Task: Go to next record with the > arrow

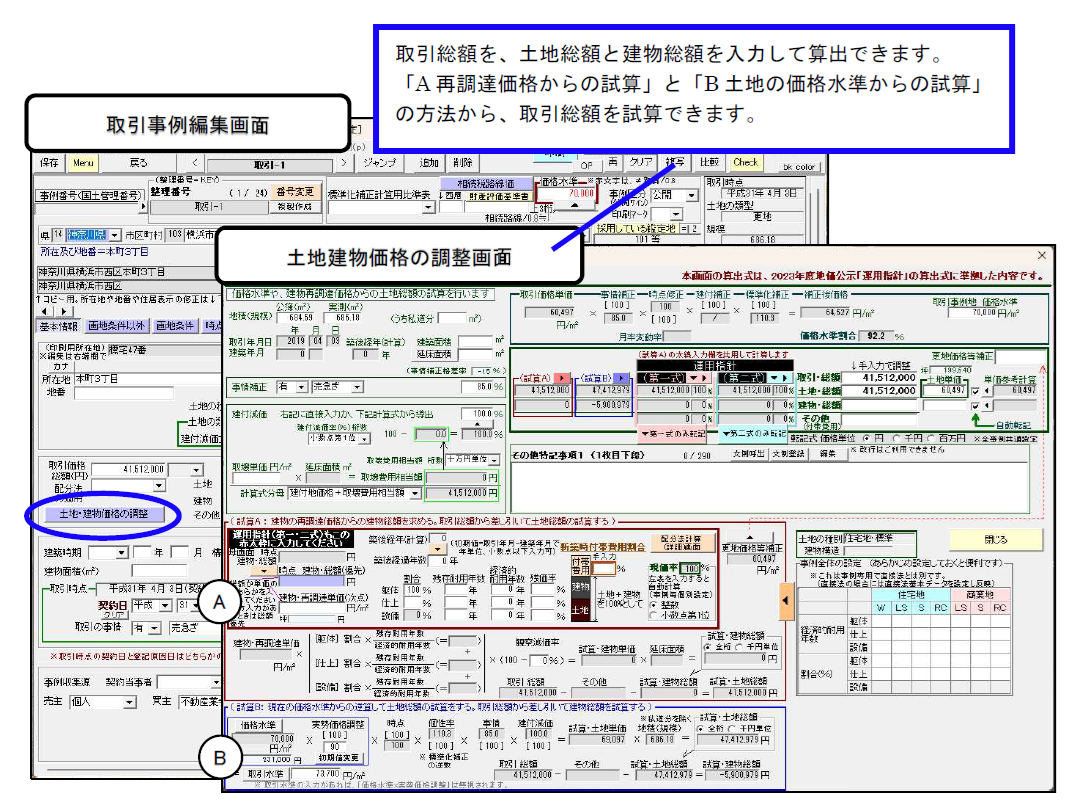Action: [344, 164]
